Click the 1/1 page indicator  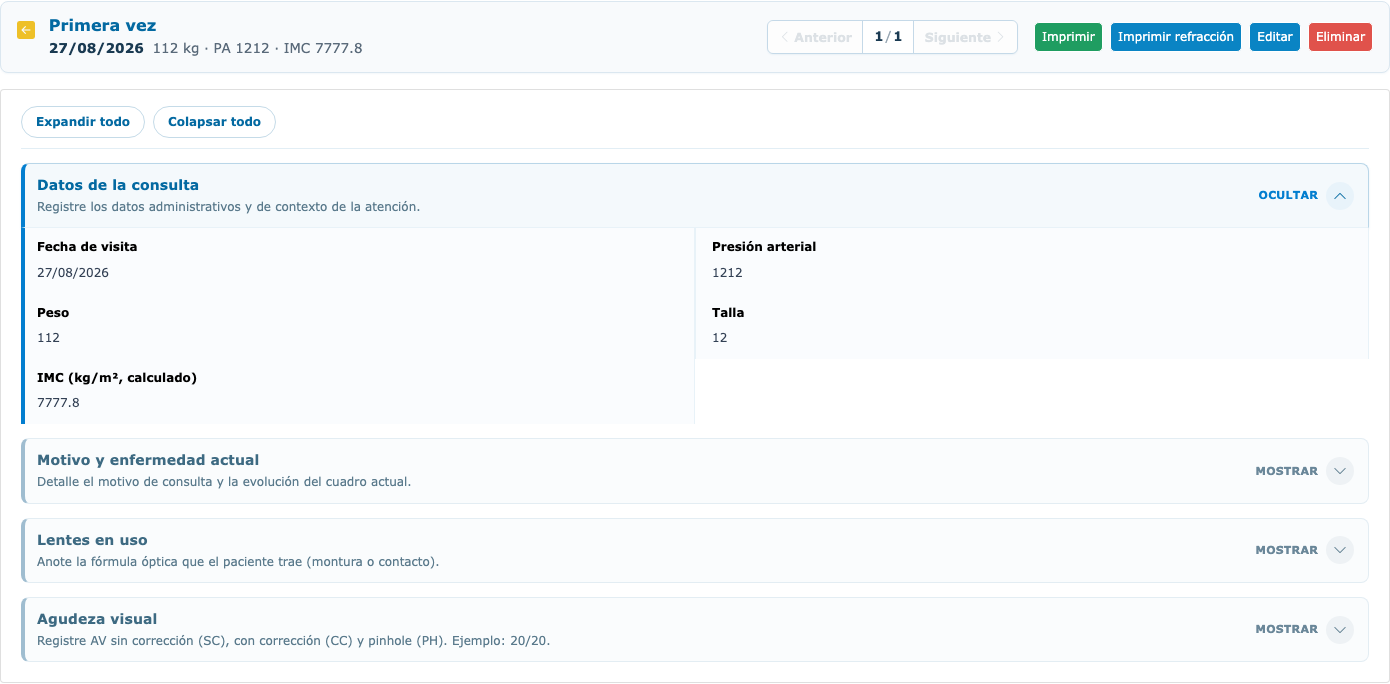888,37
